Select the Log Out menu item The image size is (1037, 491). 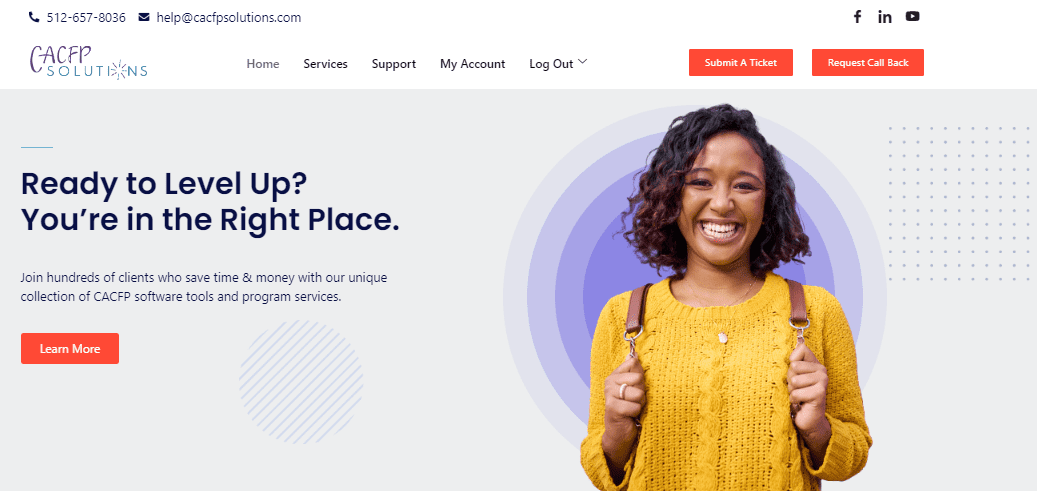(551, 64)
